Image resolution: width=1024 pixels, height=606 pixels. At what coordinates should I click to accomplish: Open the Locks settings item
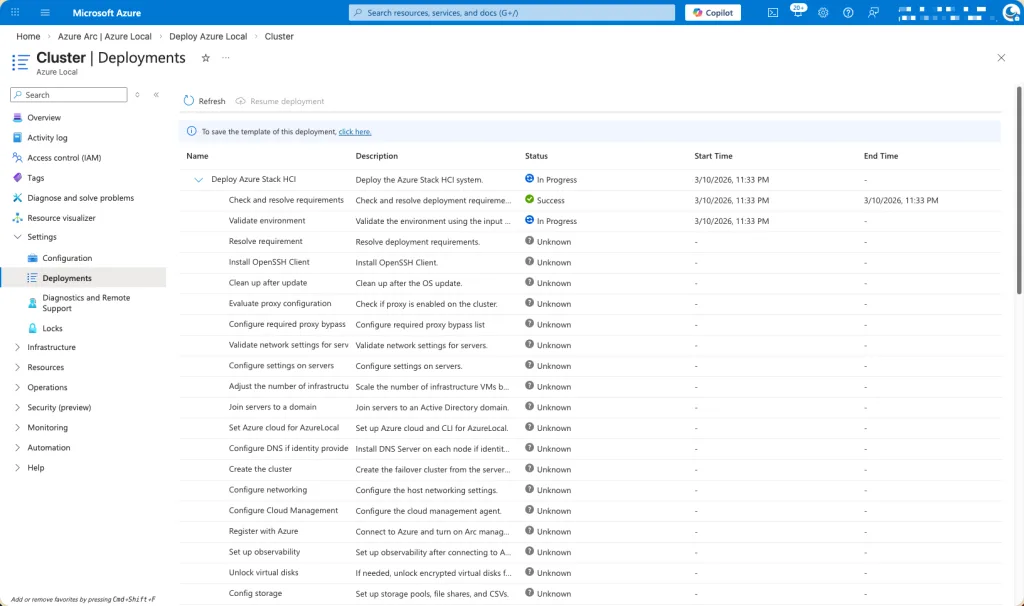[52, 328]
